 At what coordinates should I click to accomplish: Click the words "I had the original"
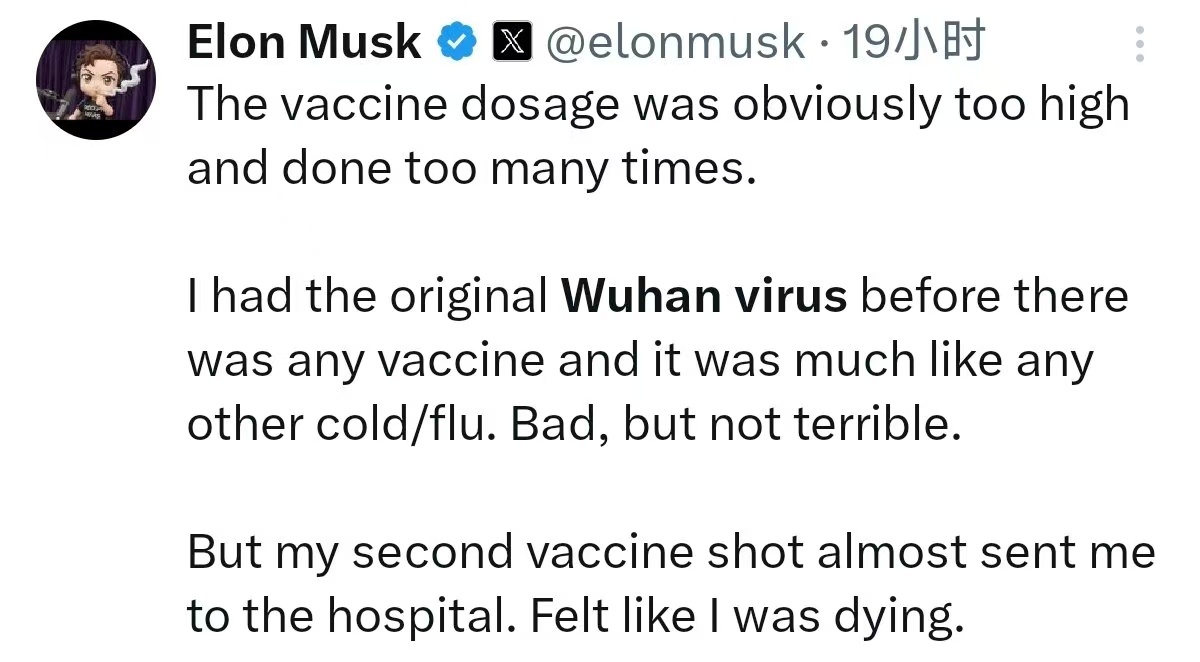click(367, 297)
